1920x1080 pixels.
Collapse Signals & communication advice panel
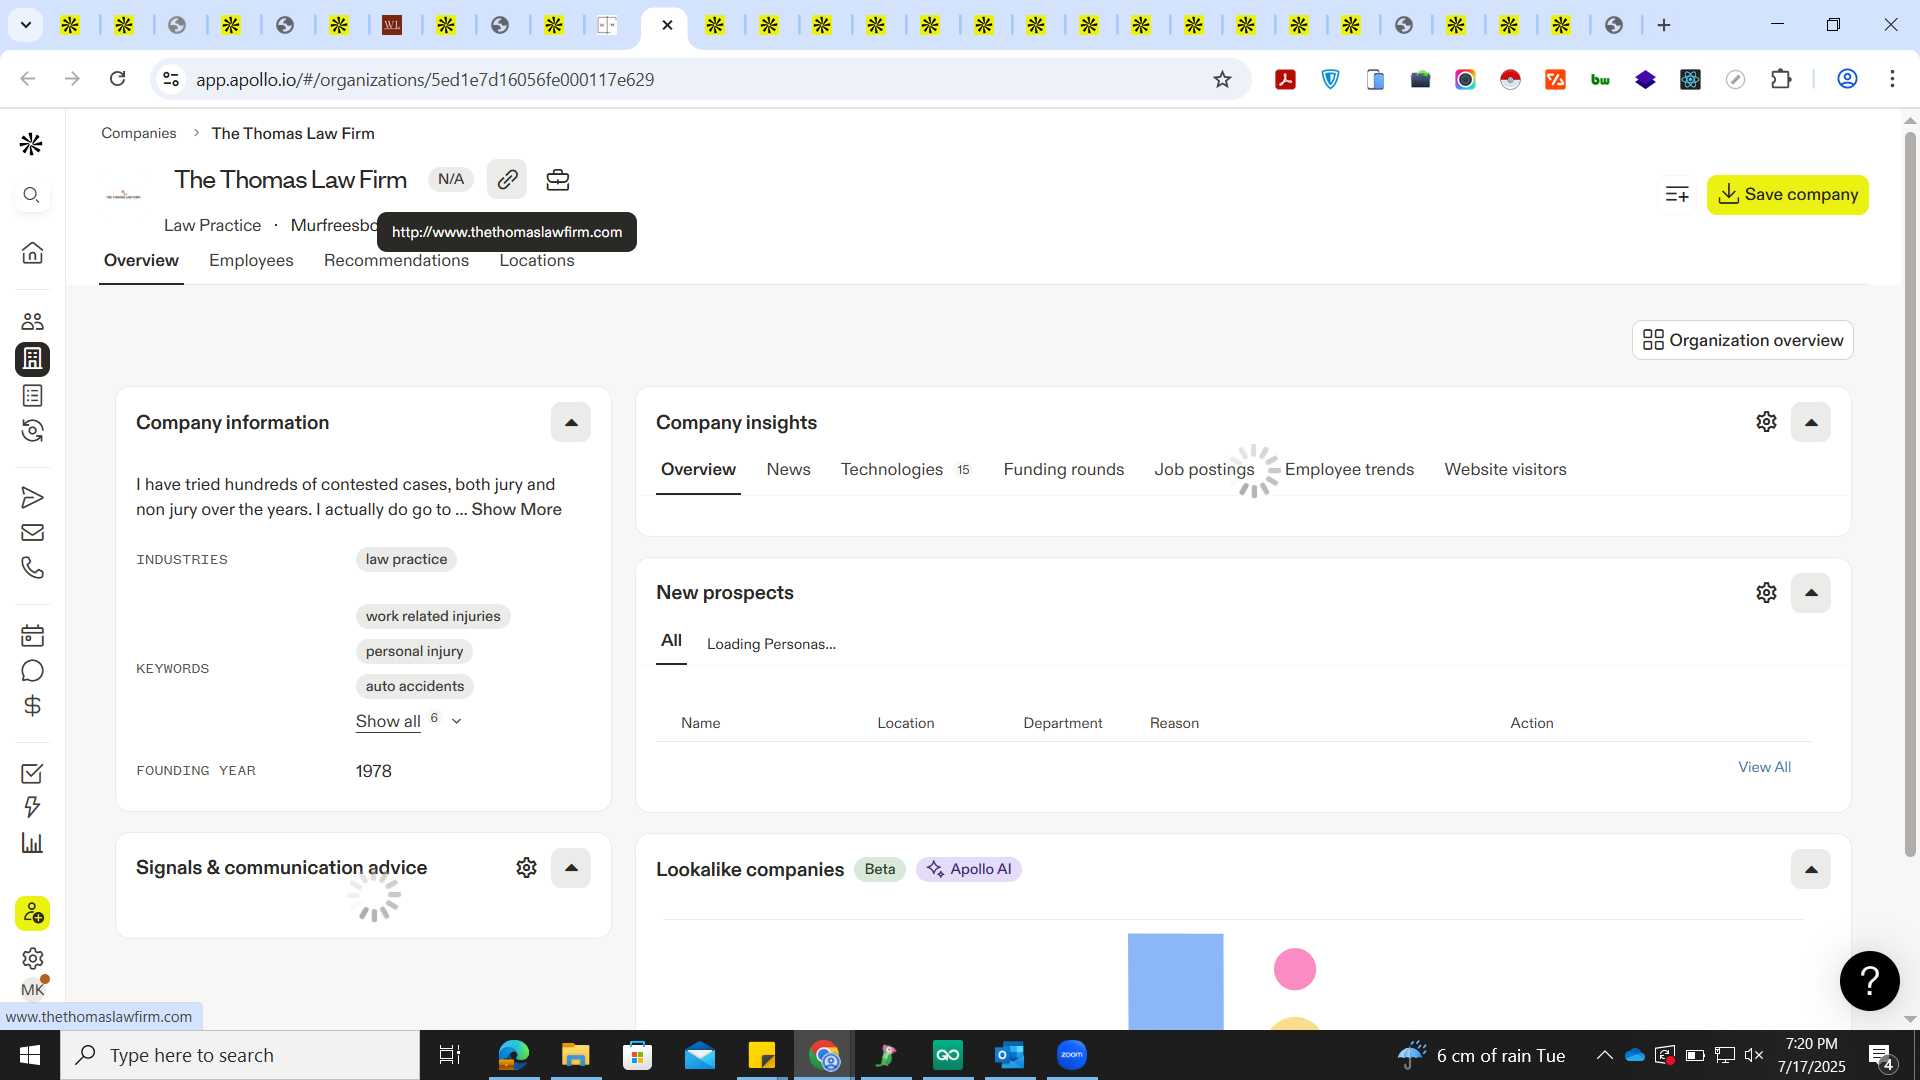click(571, 868)
